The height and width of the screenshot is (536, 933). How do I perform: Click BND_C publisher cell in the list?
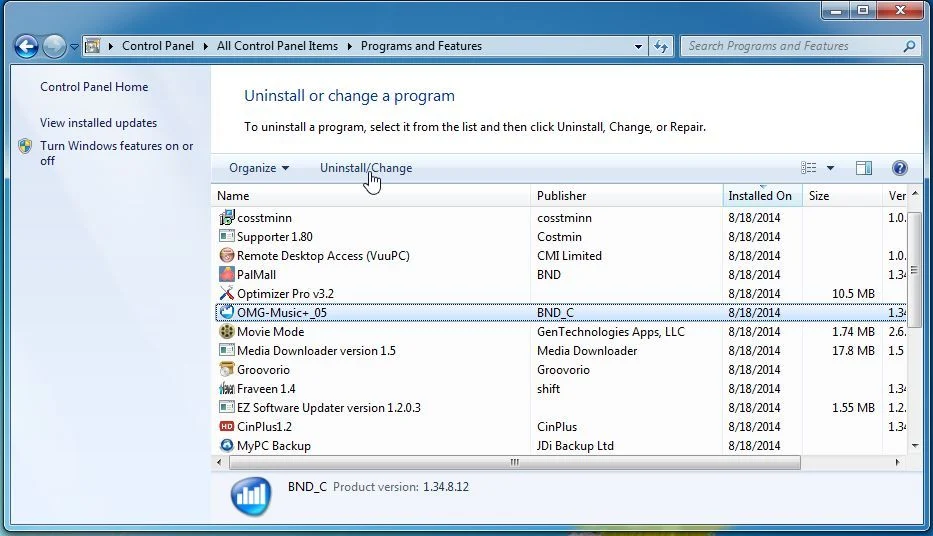click(x=555, y=313)
